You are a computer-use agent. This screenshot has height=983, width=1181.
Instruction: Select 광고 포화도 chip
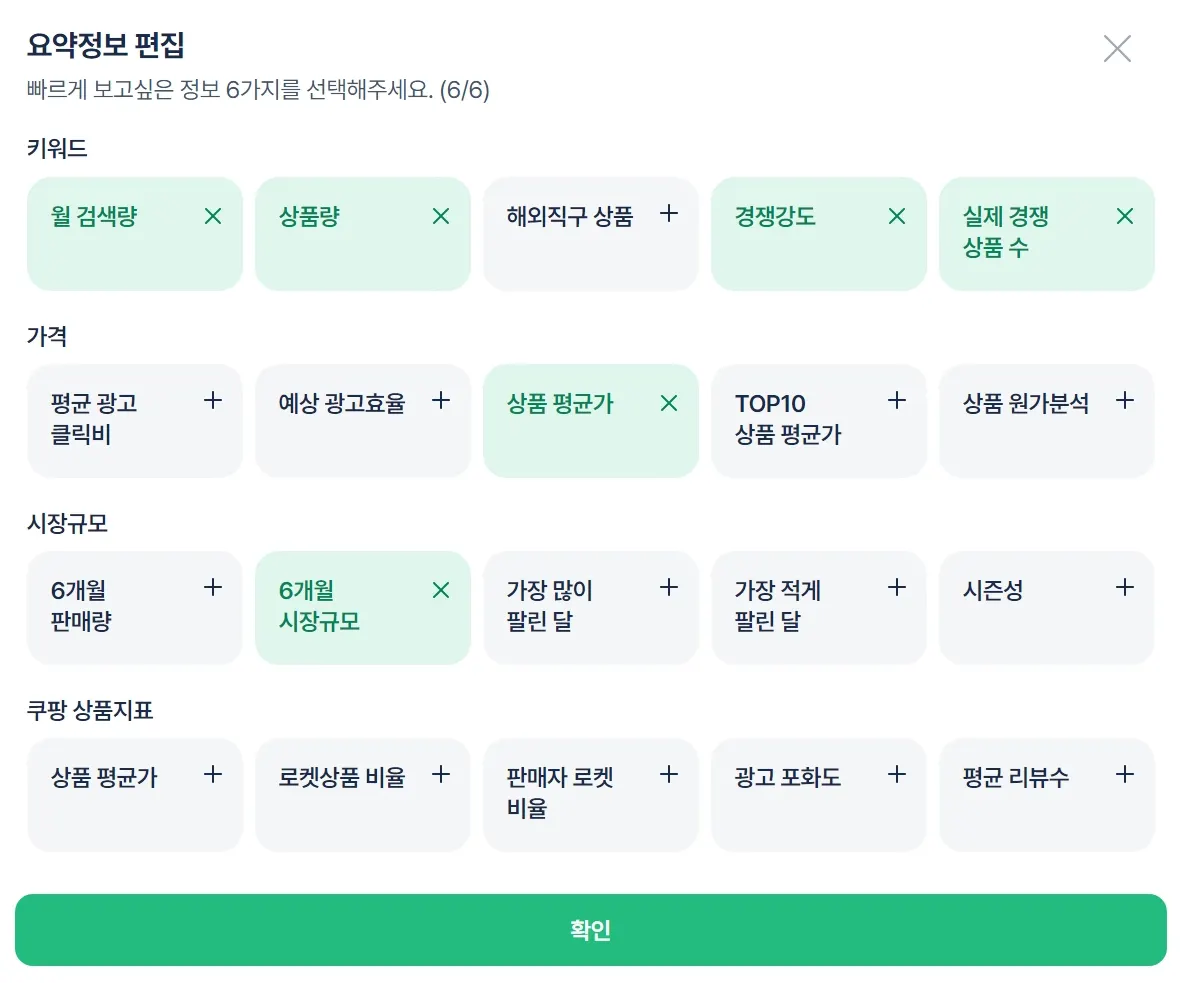pyautogui.click(x=818, y=794)
